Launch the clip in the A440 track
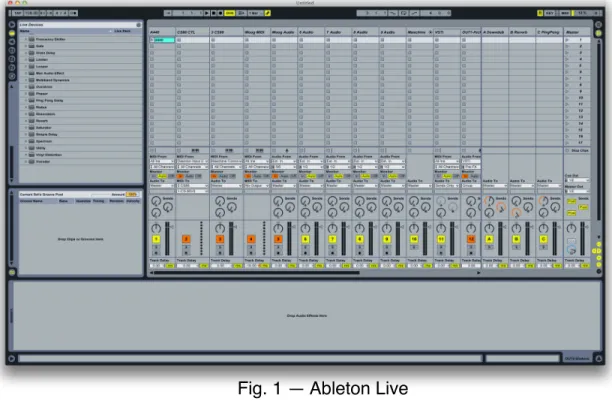The image size is (612, 401). tap(152, 40)
